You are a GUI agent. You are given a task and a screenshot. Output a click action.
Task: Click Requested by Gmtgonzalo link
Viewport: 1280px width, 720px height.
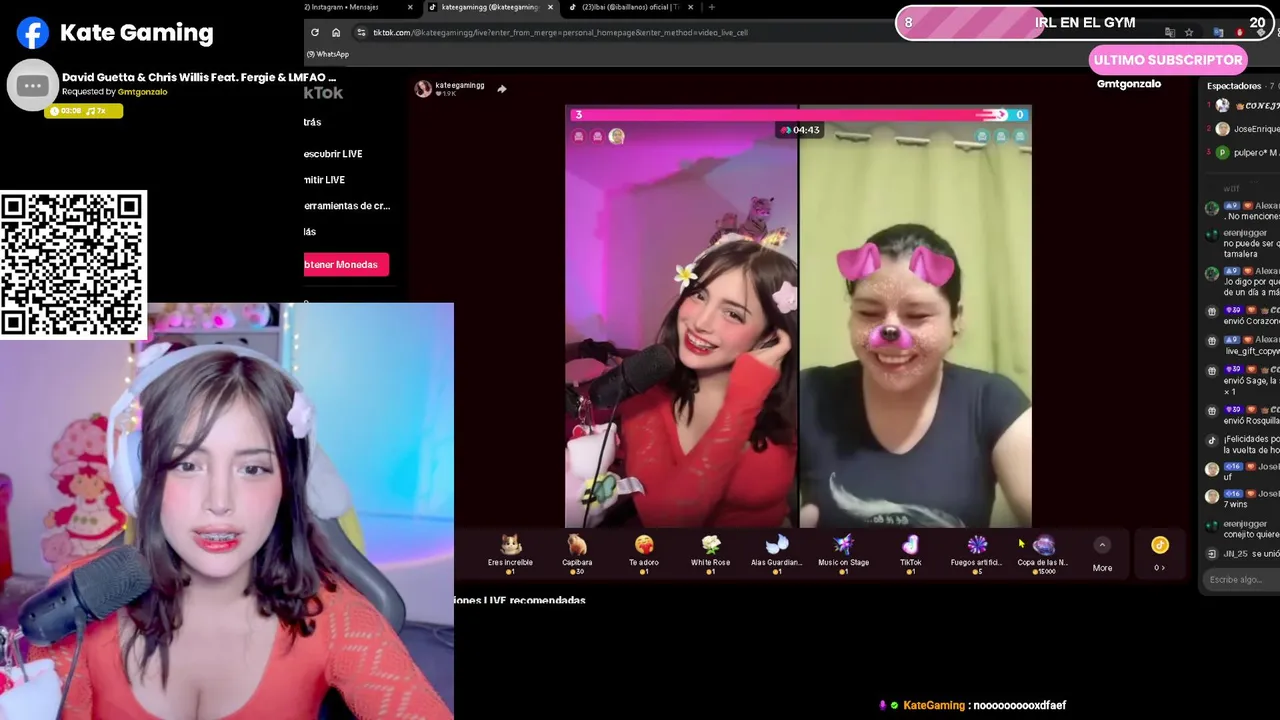click(x=115, y=92)
